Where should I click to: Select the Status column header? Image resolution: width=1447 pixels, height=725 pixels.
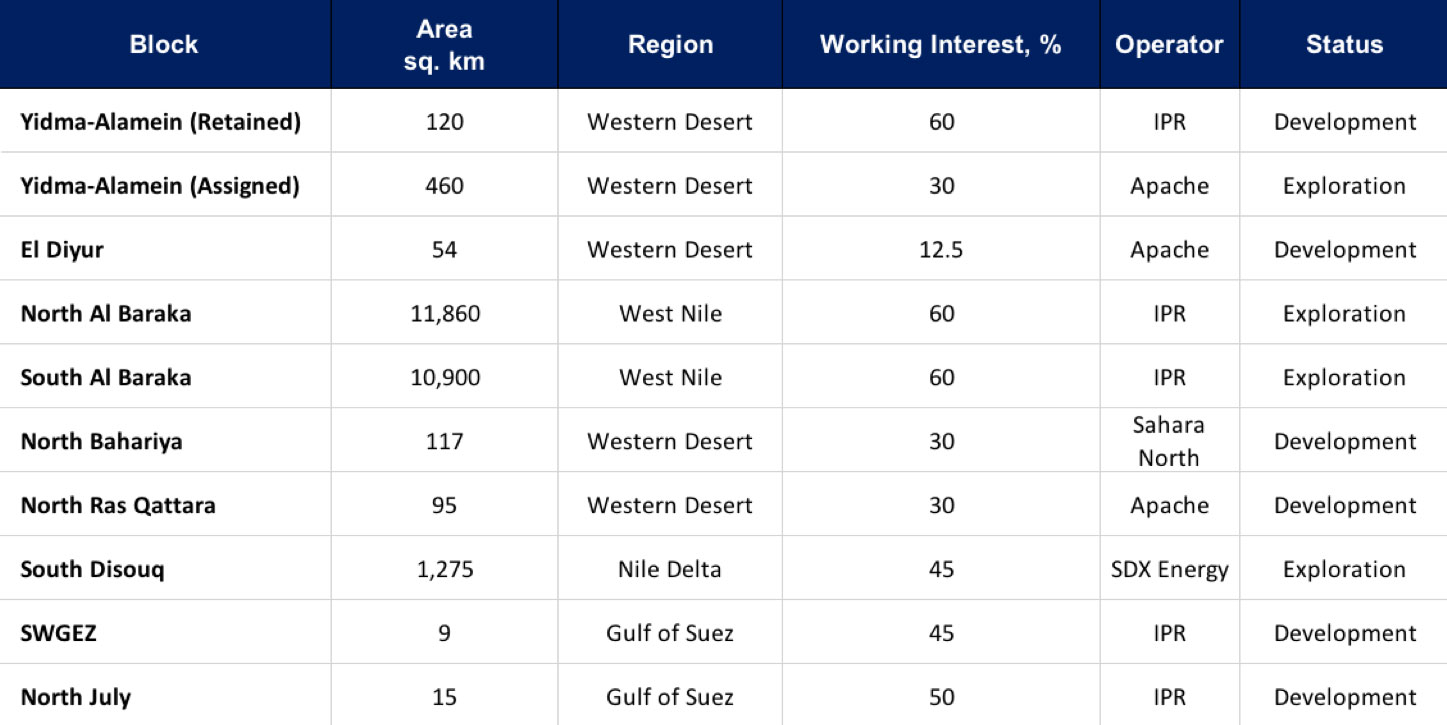point(1344,45)
